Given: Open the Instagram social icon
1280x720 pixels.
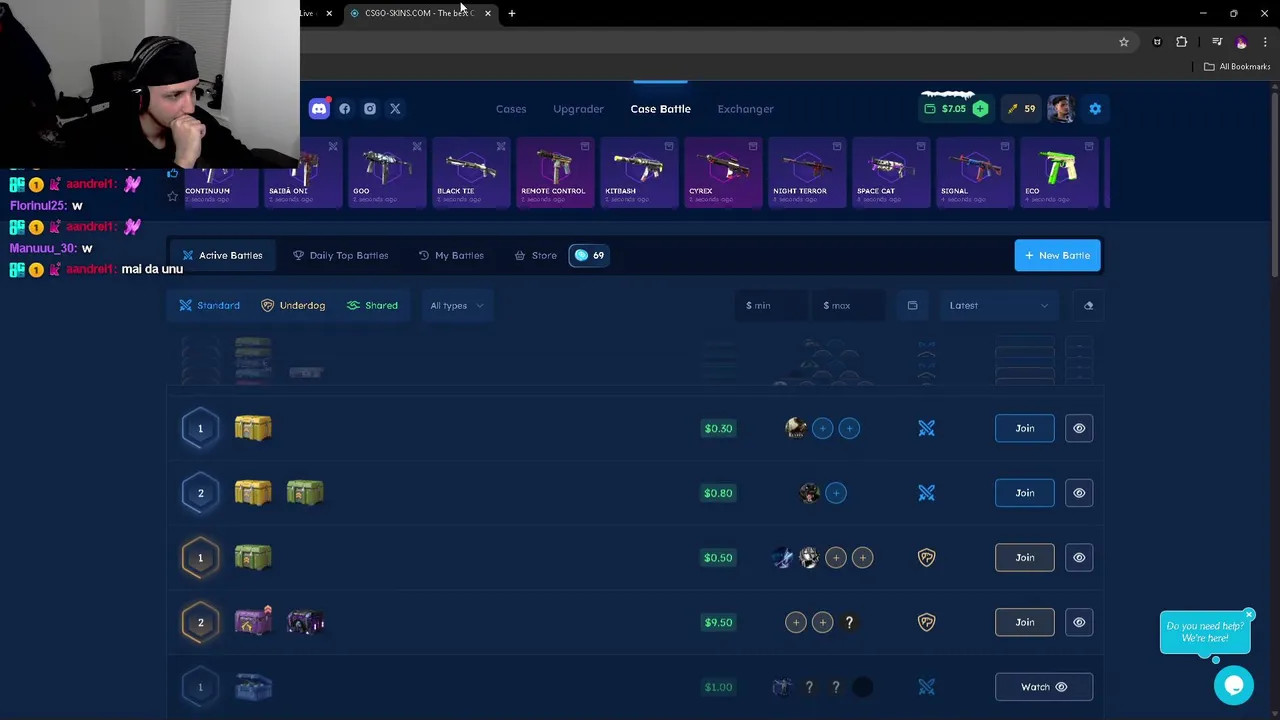Looking at the screenshot, I should pos(370,109).
